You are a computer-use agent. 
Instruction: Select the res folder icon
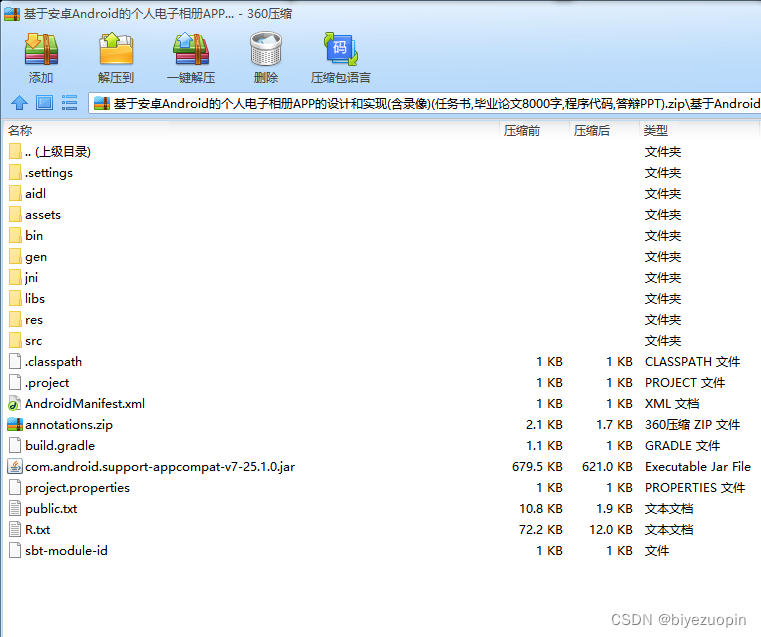15,319
